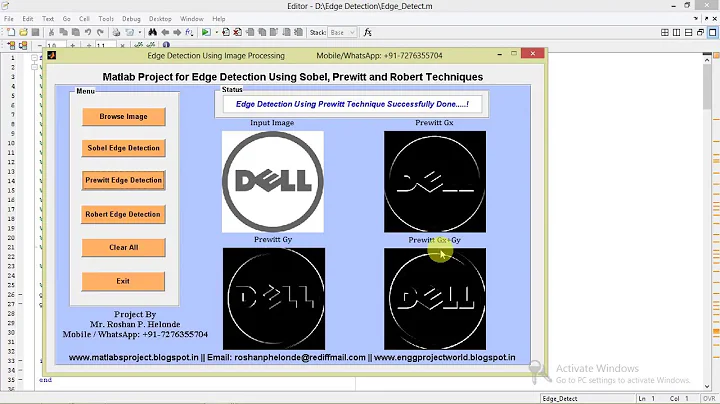Open the Cell menu
Viewport: 720px width, 404px height.
[x=84, y=19]
